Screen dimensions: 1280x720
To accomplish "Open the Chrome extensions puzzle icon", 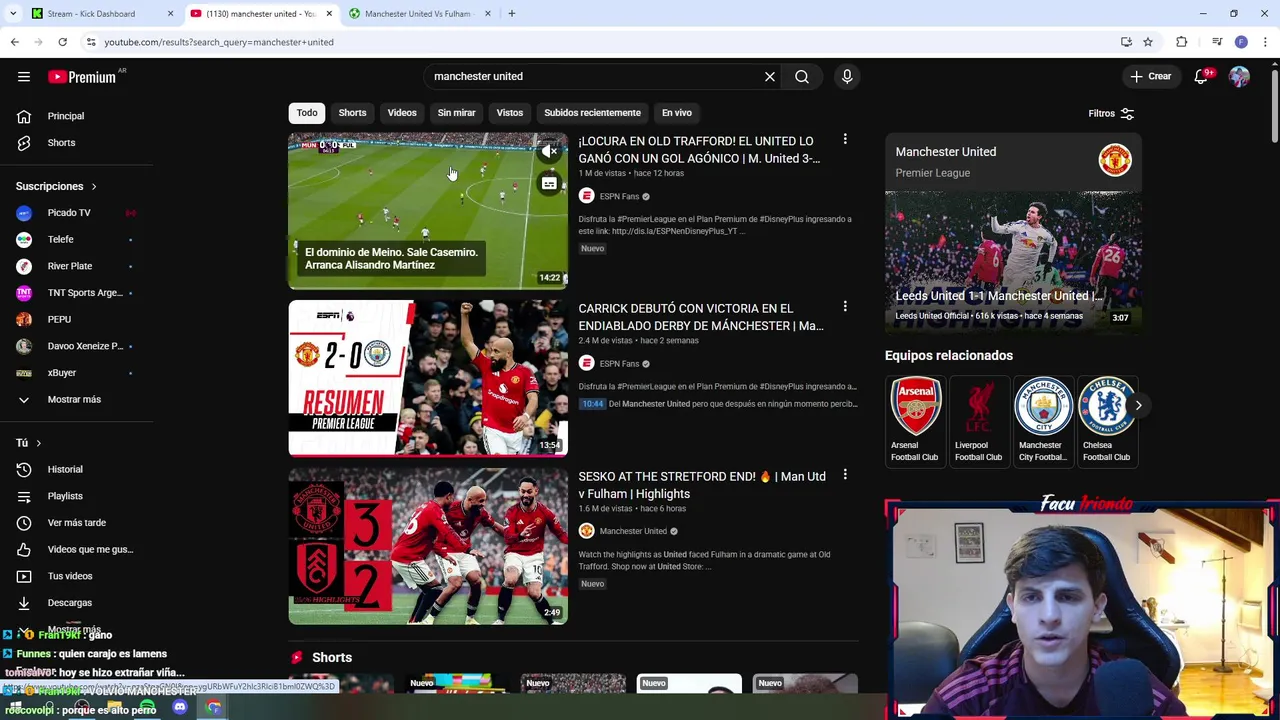I will coord(1182,42).
